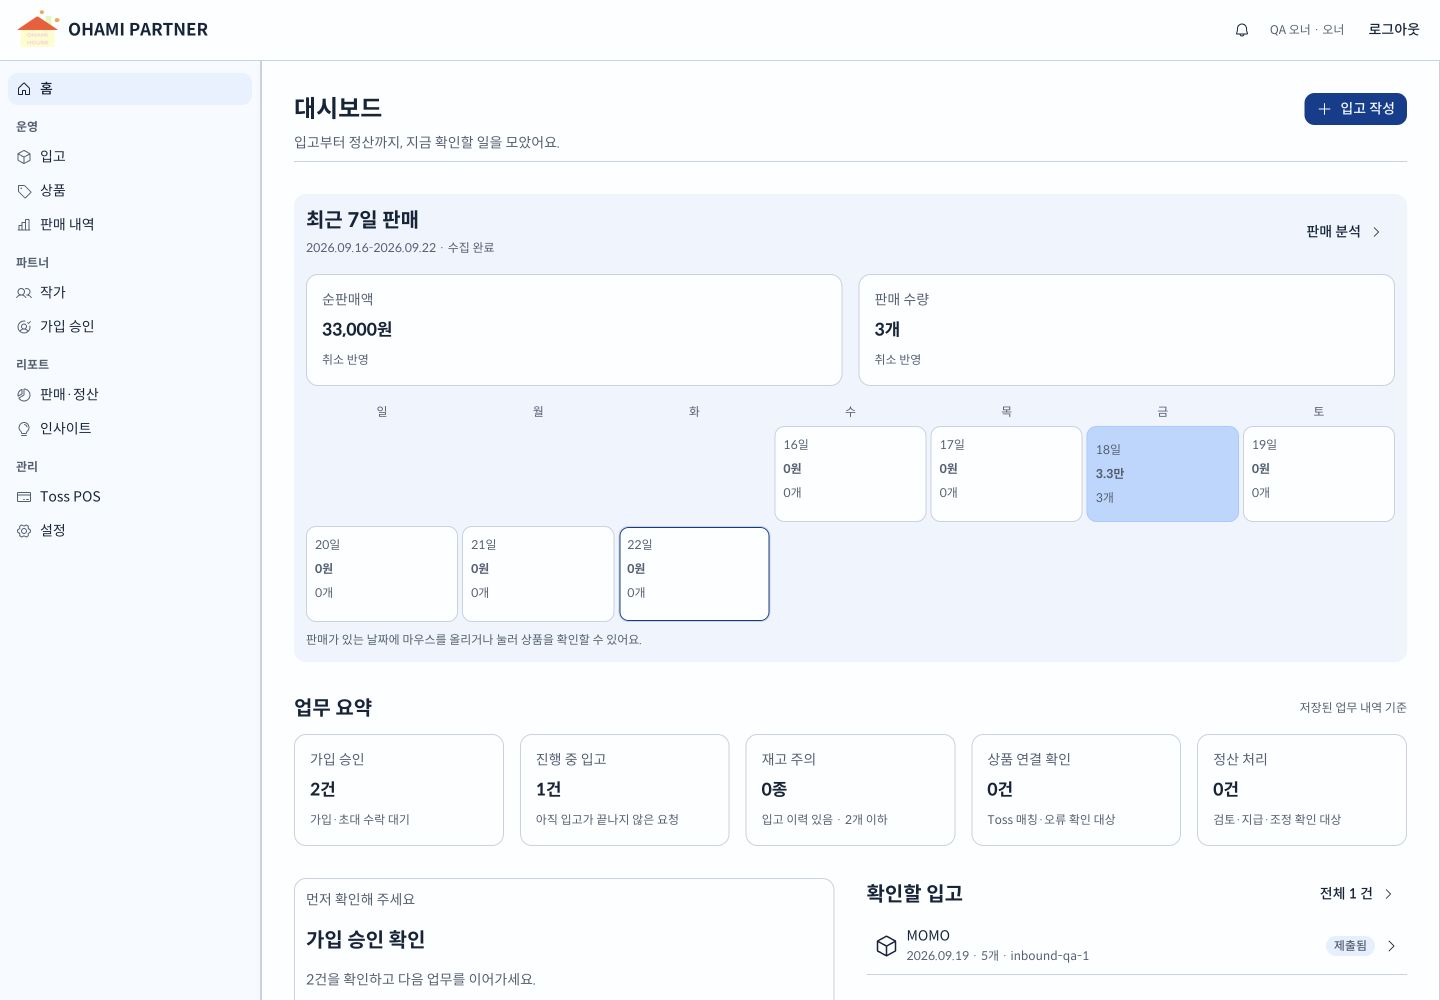Click the notification bell icon
1440x1000 pixels.
[x=1242, y=30]
